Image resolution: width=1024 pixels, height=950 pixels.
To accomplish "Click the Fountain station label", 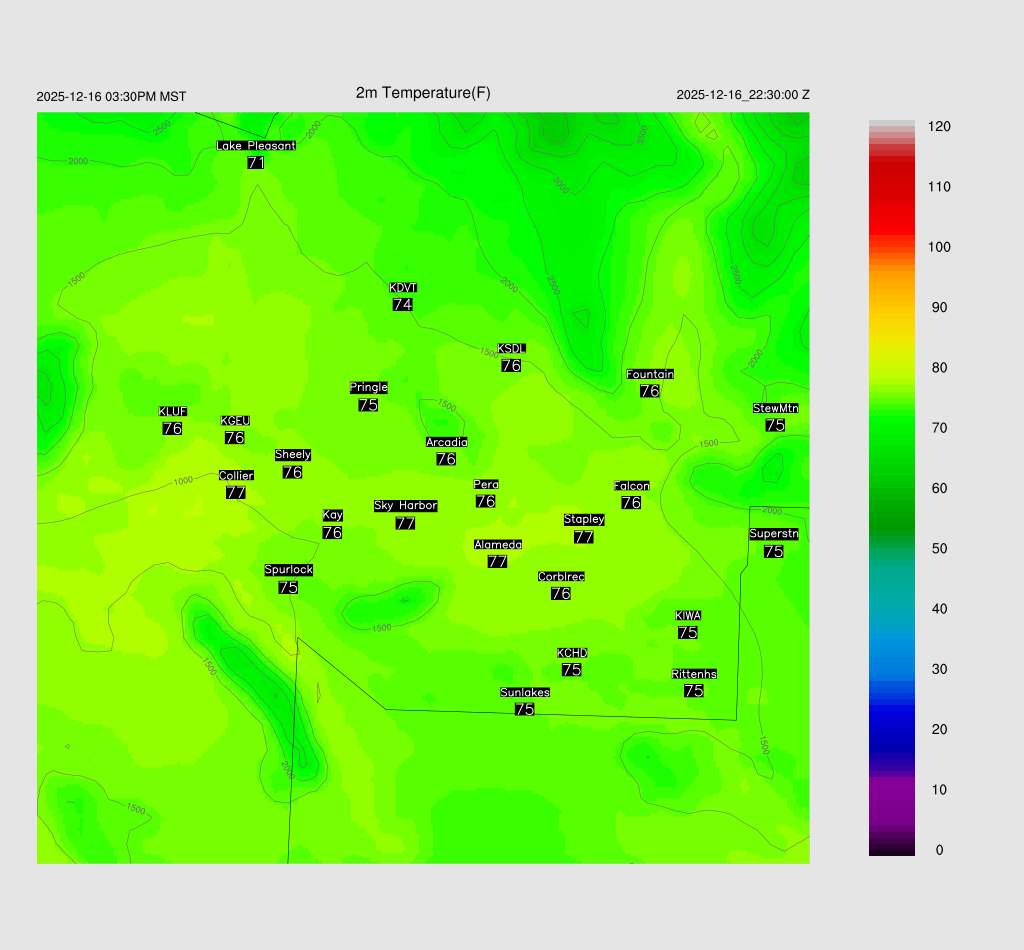I will 650,375.
